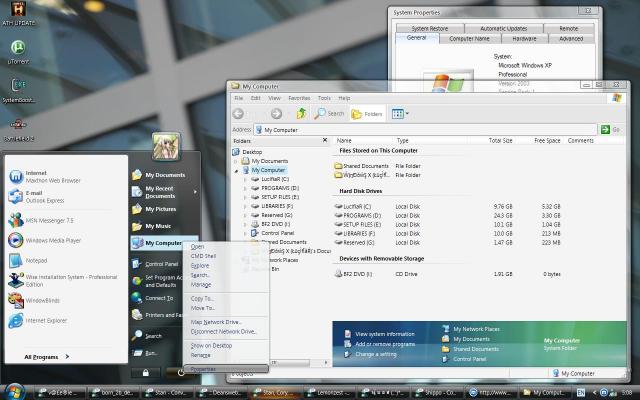Click the green Go button
Viewport: 640px width, 400px height.
coord(611,130)
